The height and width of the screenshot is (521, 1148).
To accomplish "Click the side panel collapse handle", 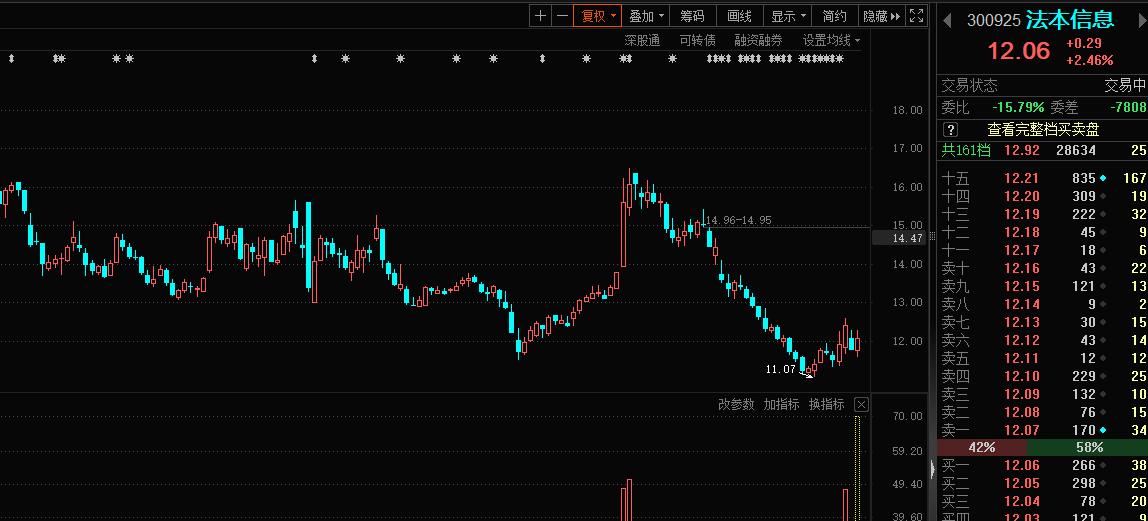I will pos(933,469).
